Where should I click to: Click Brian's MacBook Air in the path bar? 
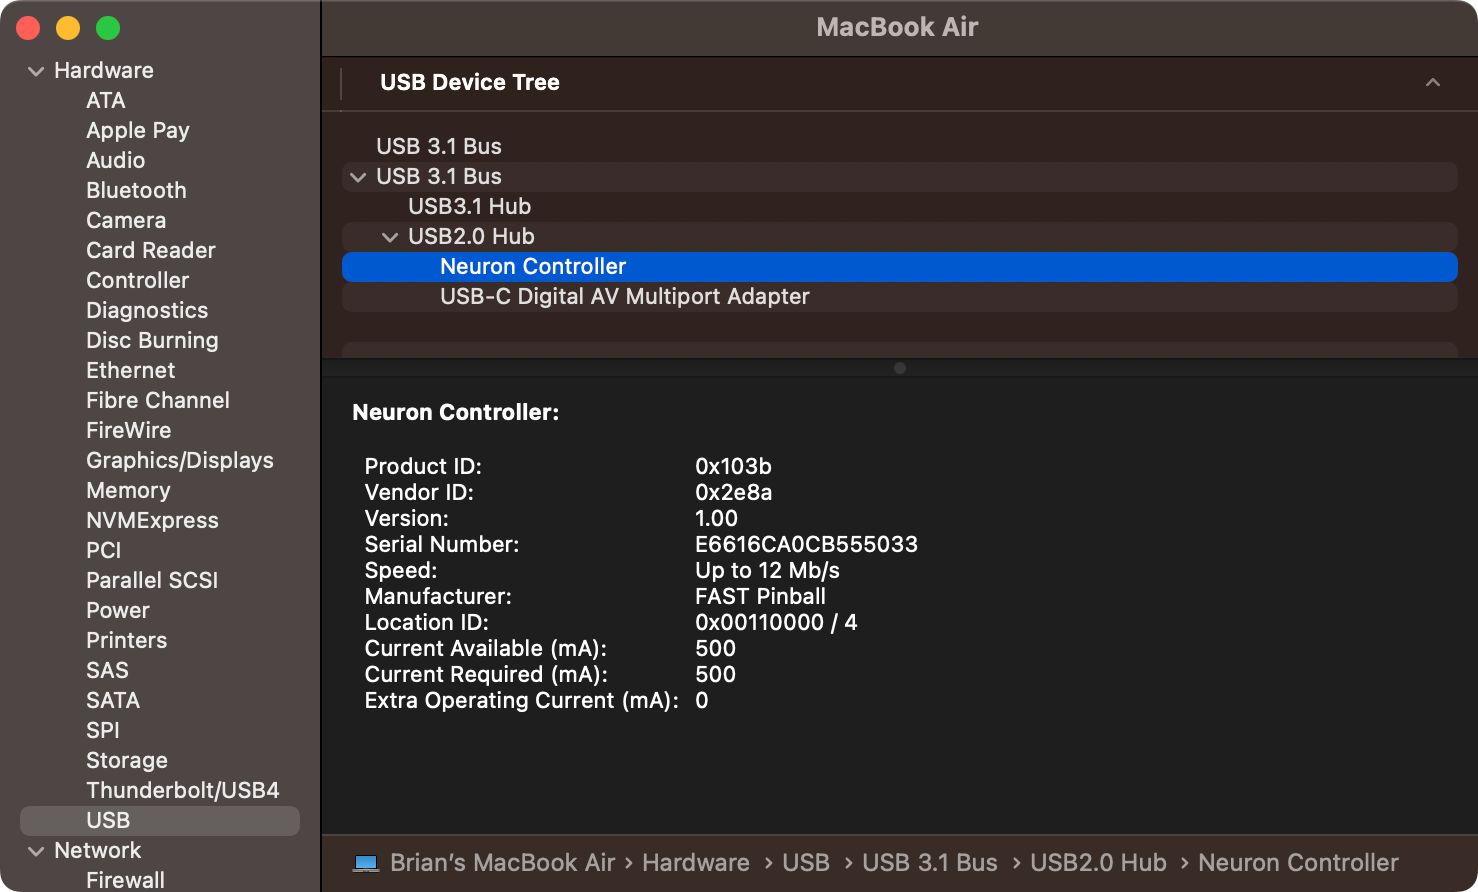[502, 863]
